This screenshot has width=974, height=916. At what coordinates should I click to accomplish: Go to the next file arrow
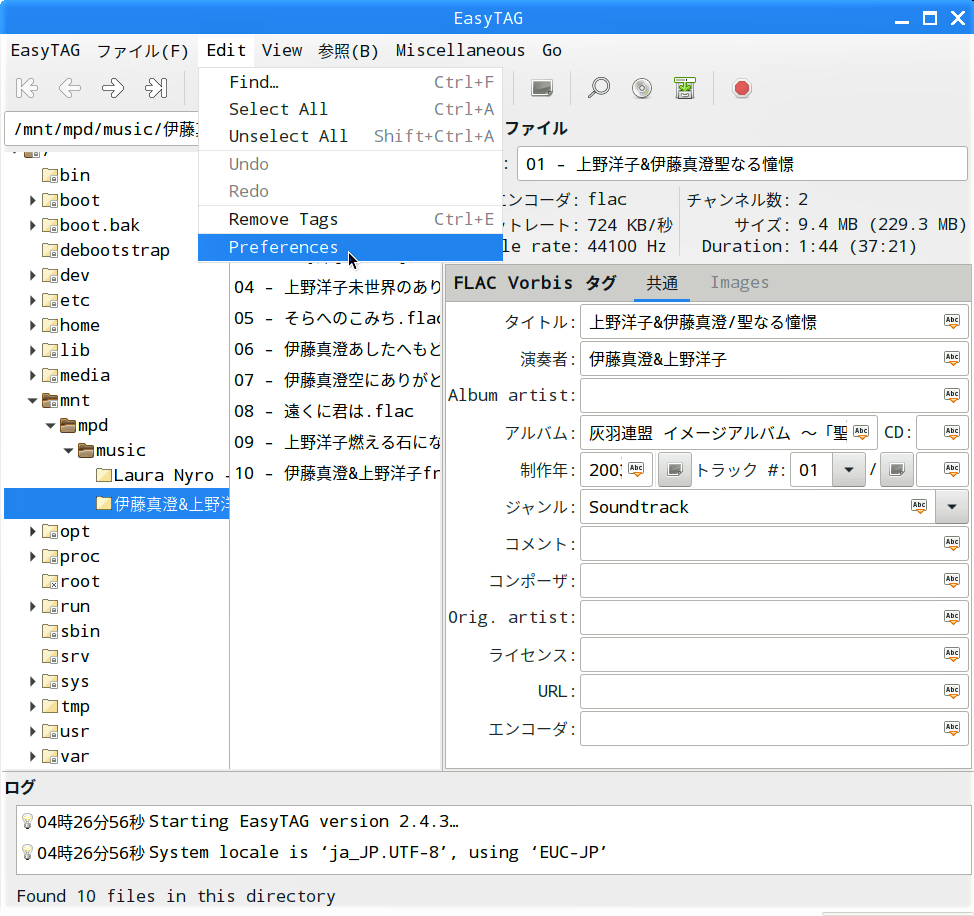tap(112, 88)
